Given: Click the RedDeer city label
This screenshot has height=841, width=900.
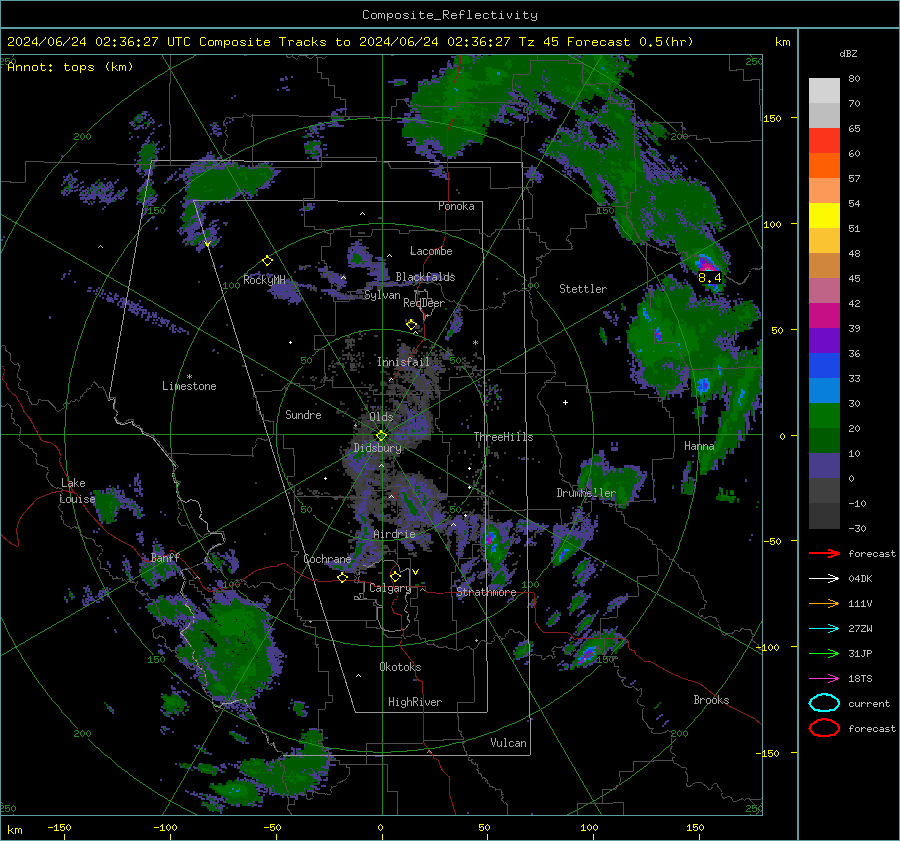Looking at the screenshot, I should click(x=424, y=303).
